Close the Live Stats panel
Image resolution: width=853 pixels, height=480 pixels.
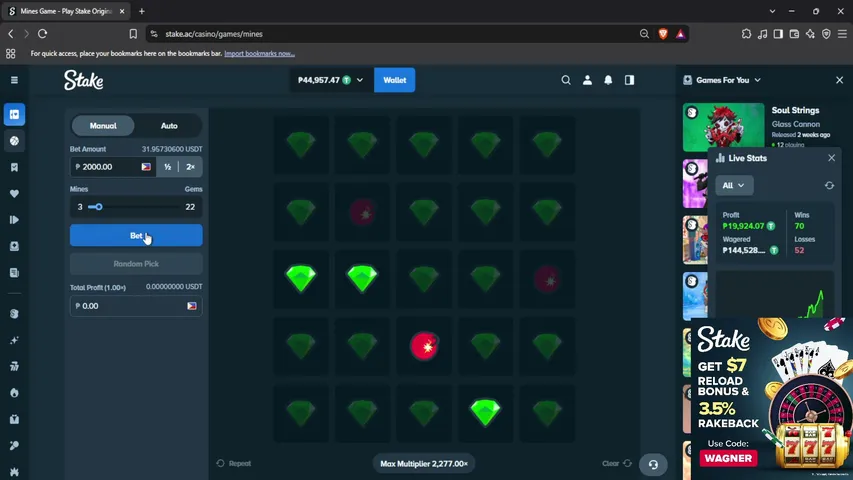pyautogui.click(x=831, y=158)
